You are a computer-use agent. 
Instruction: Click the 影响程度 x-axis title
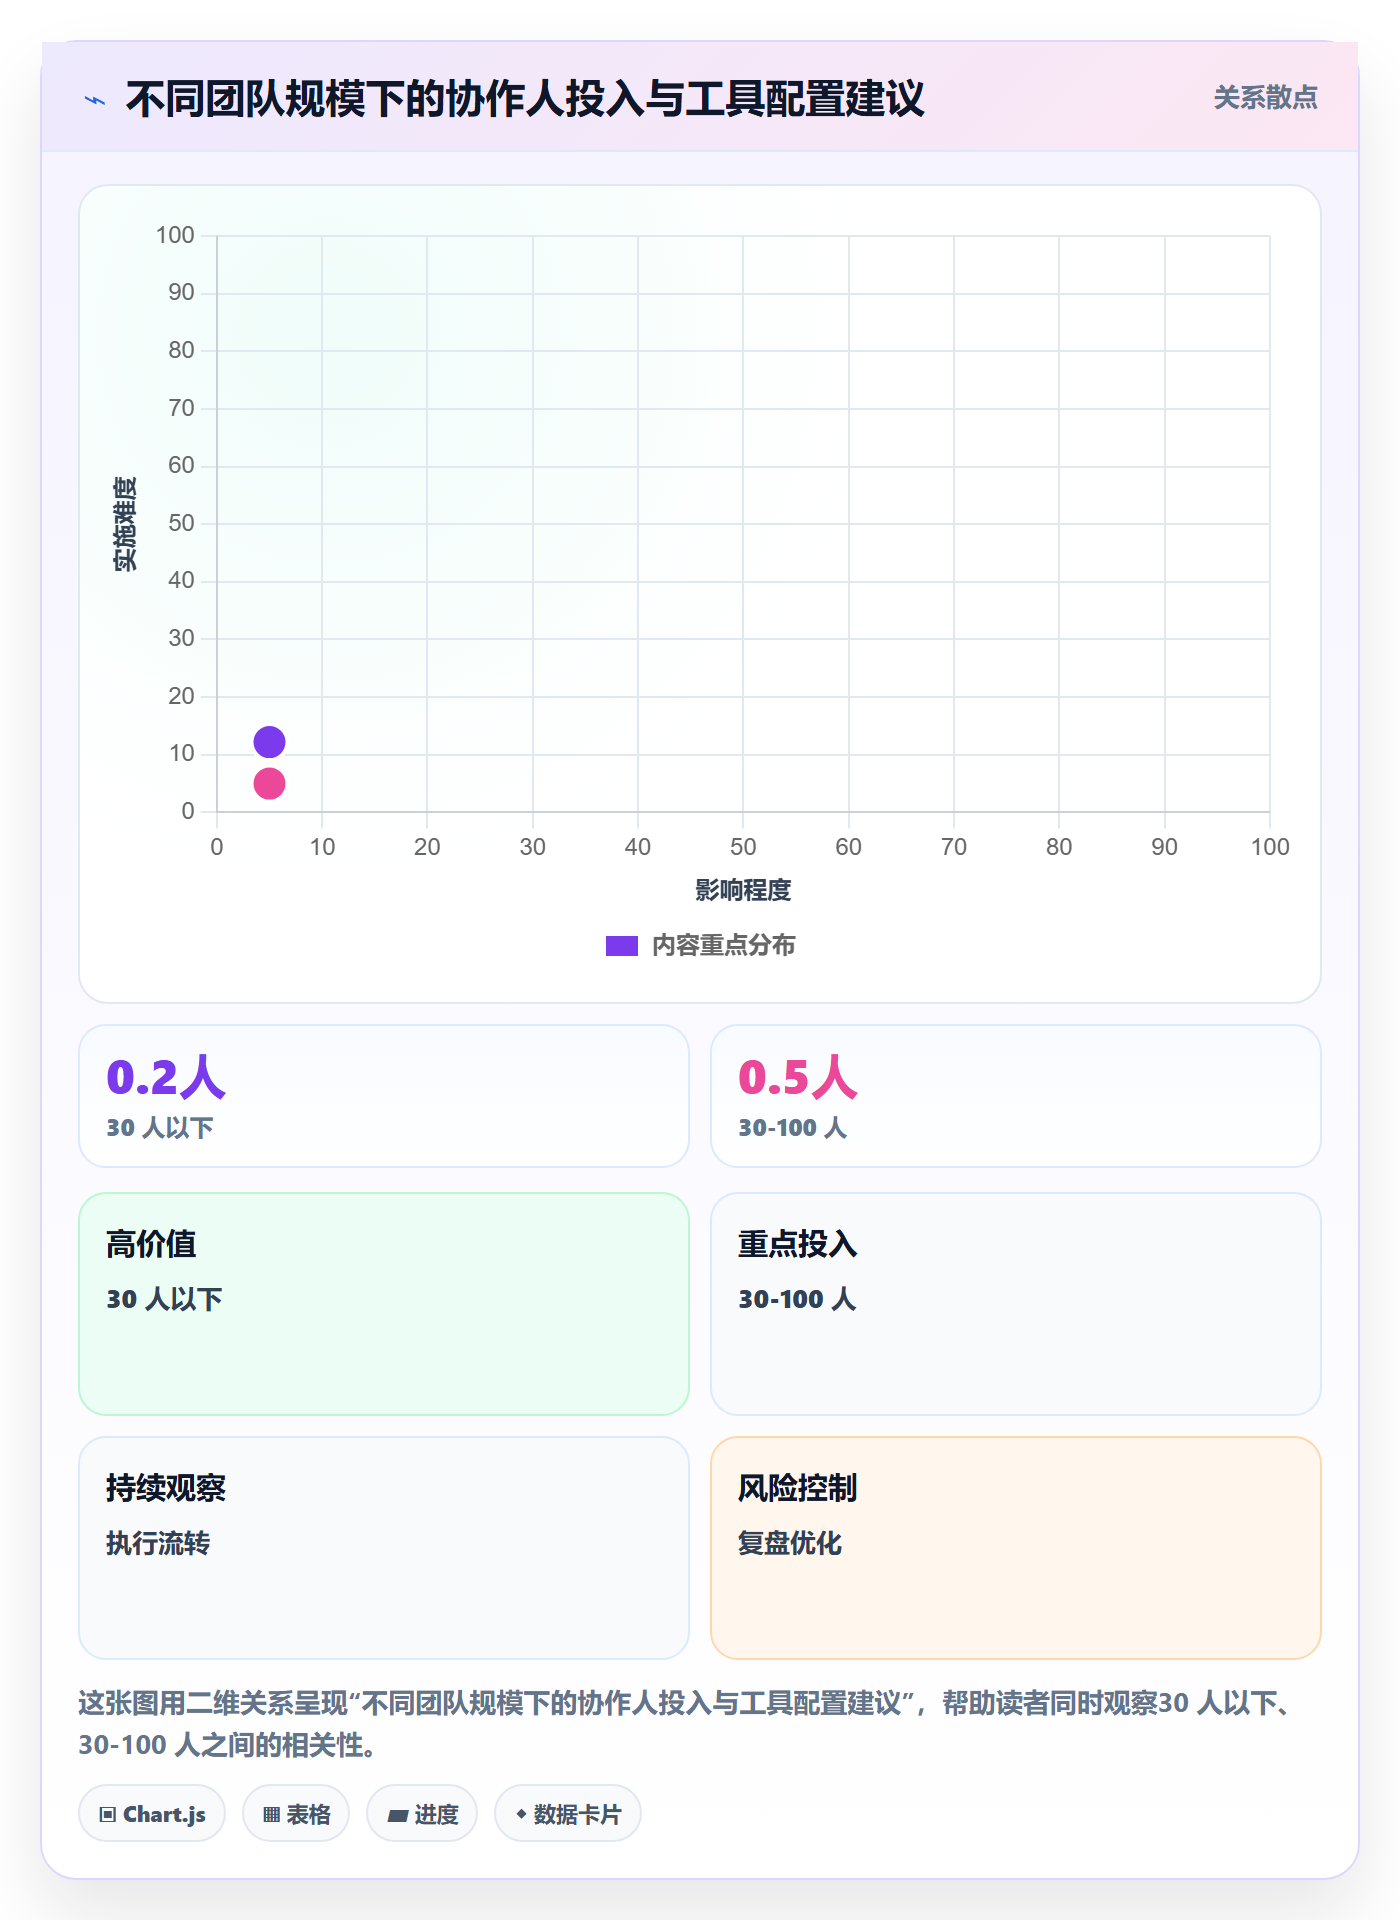[x=743, y=890]
